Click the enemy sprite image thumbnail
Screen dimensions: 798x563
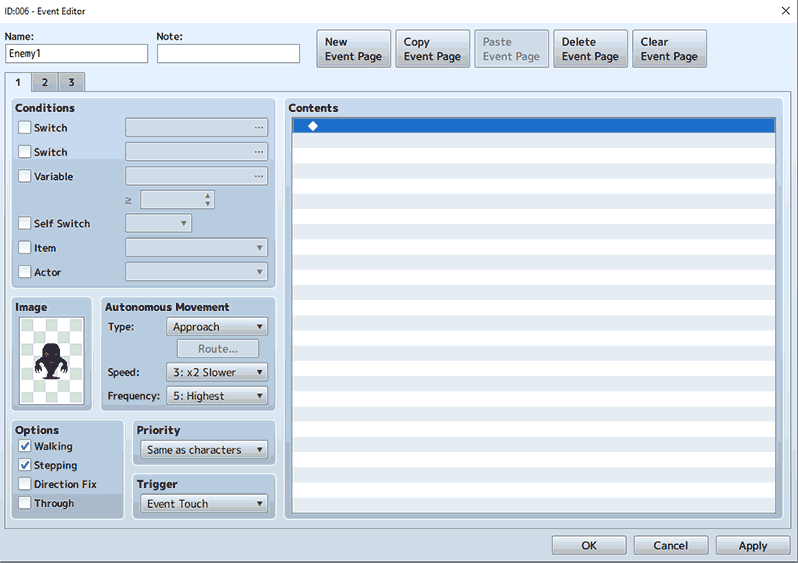coord(51,361)
